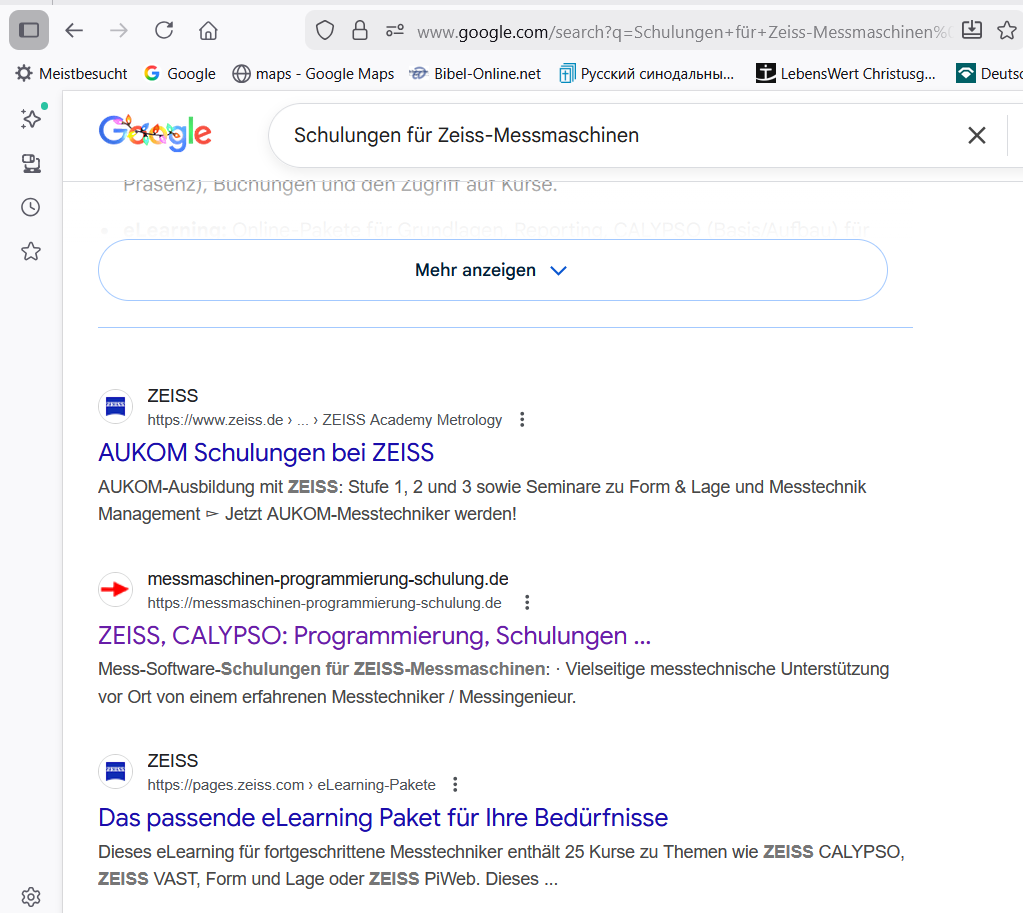Viewport: 1023px width, 913px height.
Task: Clear the Google search box with X
Action: click(x=977, y=135)
